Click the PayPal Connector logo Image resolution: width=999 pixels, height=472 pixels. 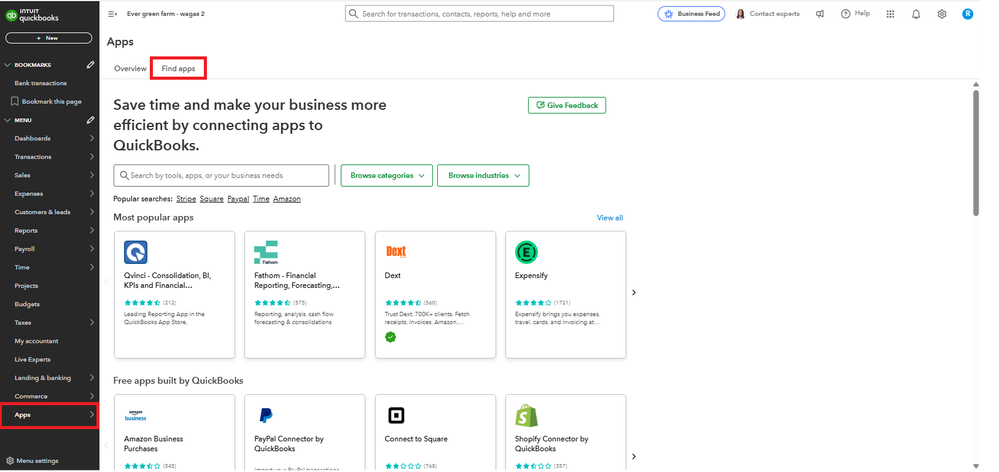(x=266, y=415)
